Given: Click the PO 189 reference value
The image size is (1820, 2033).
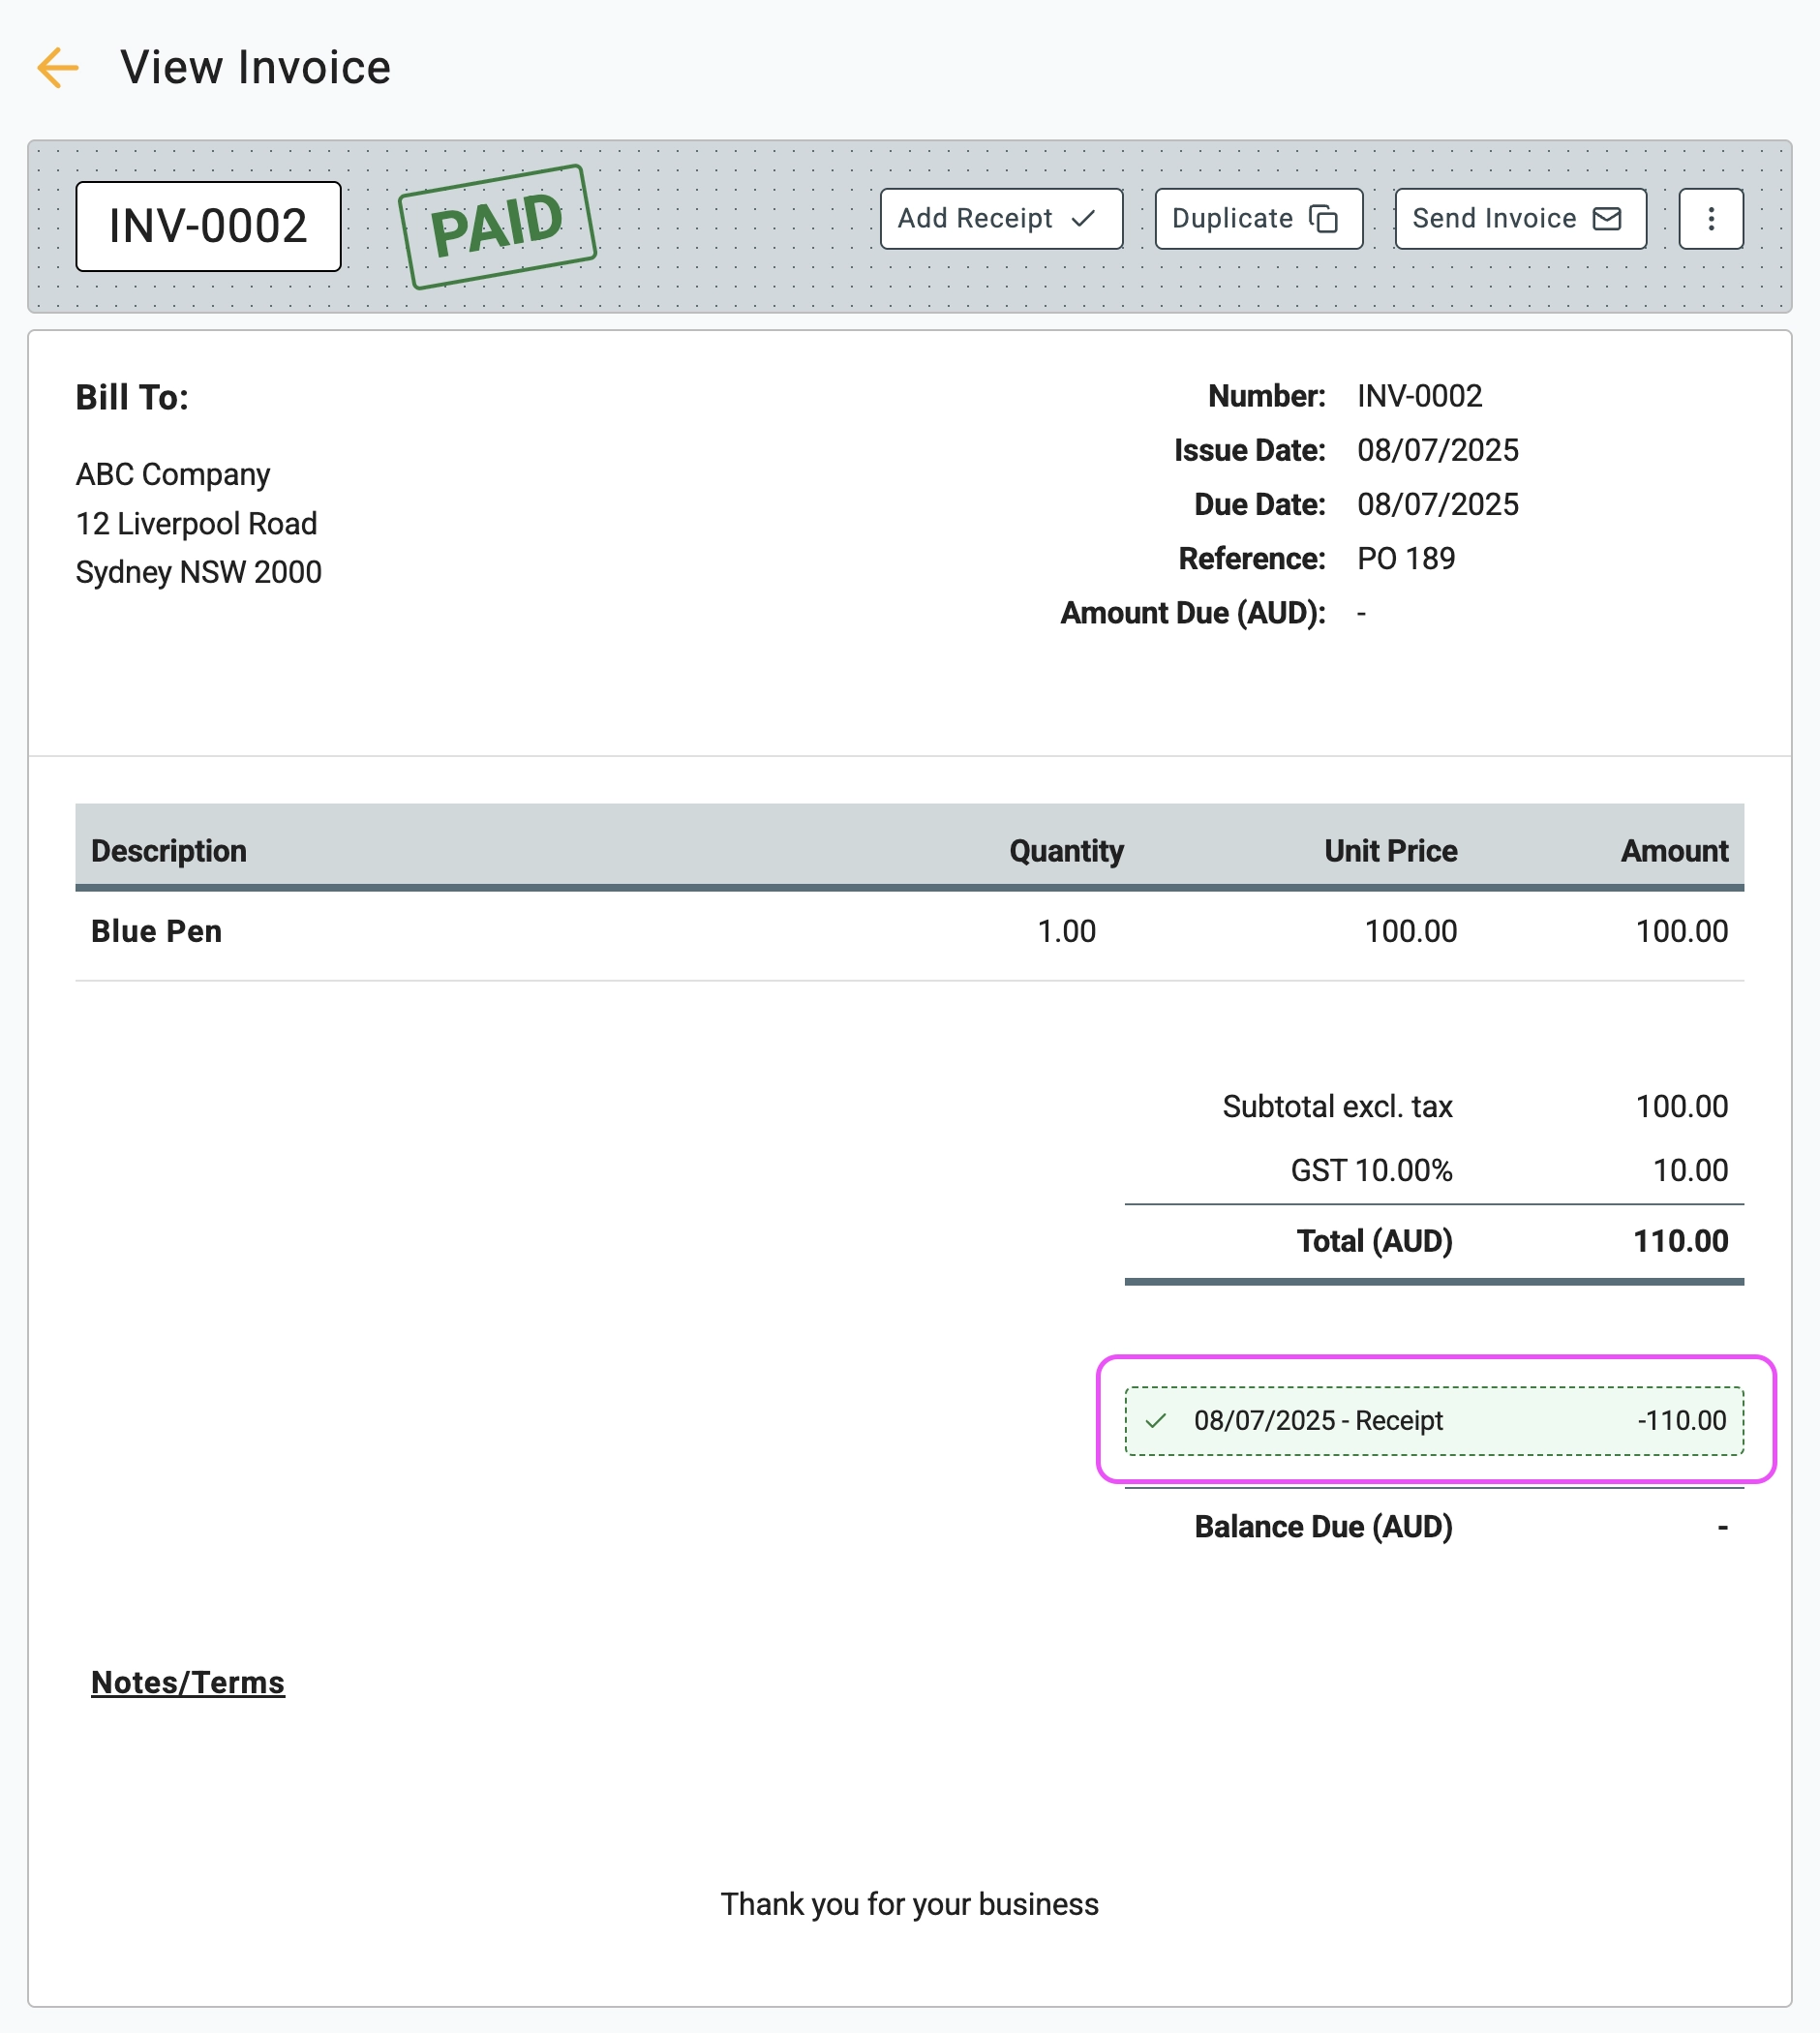Looking at the screenshot, I should coord(1405,559).
